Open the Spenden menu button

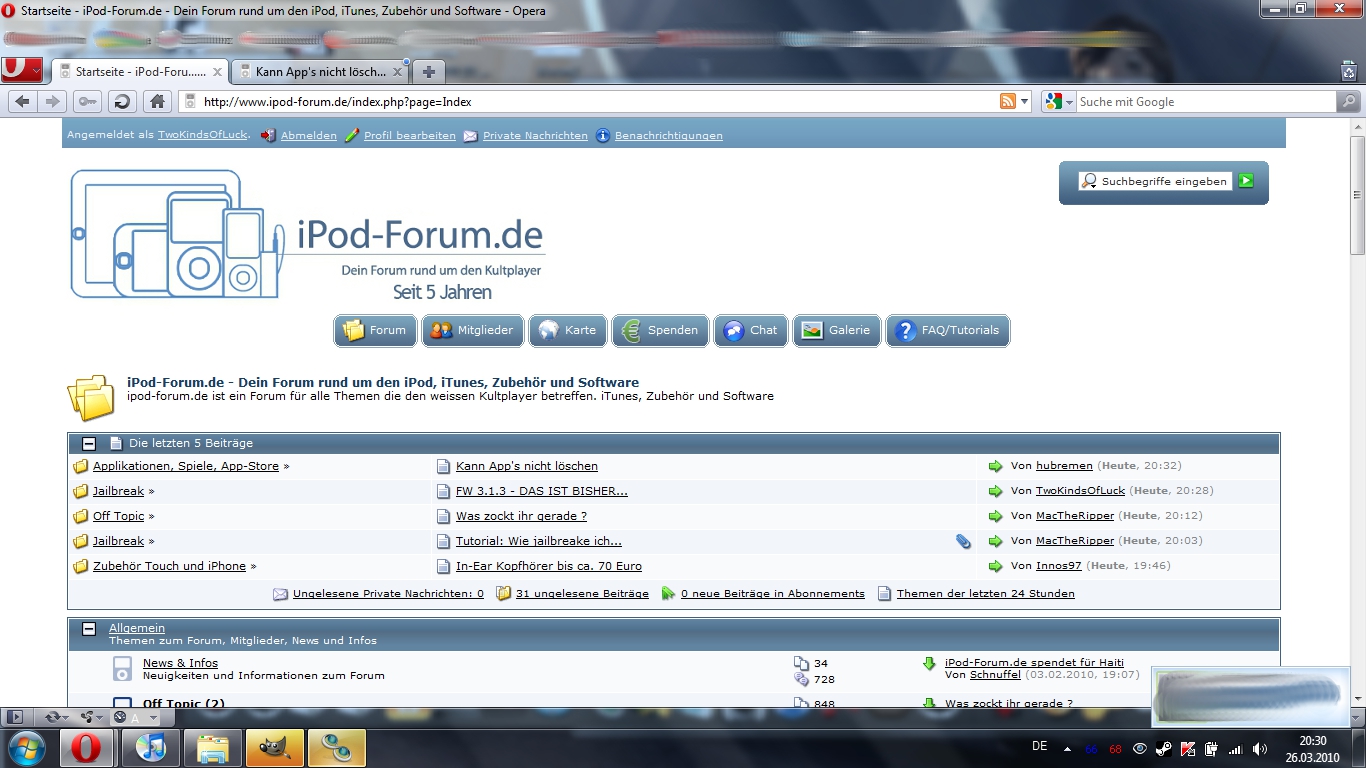pyautogui.click(x=661, y=330)
